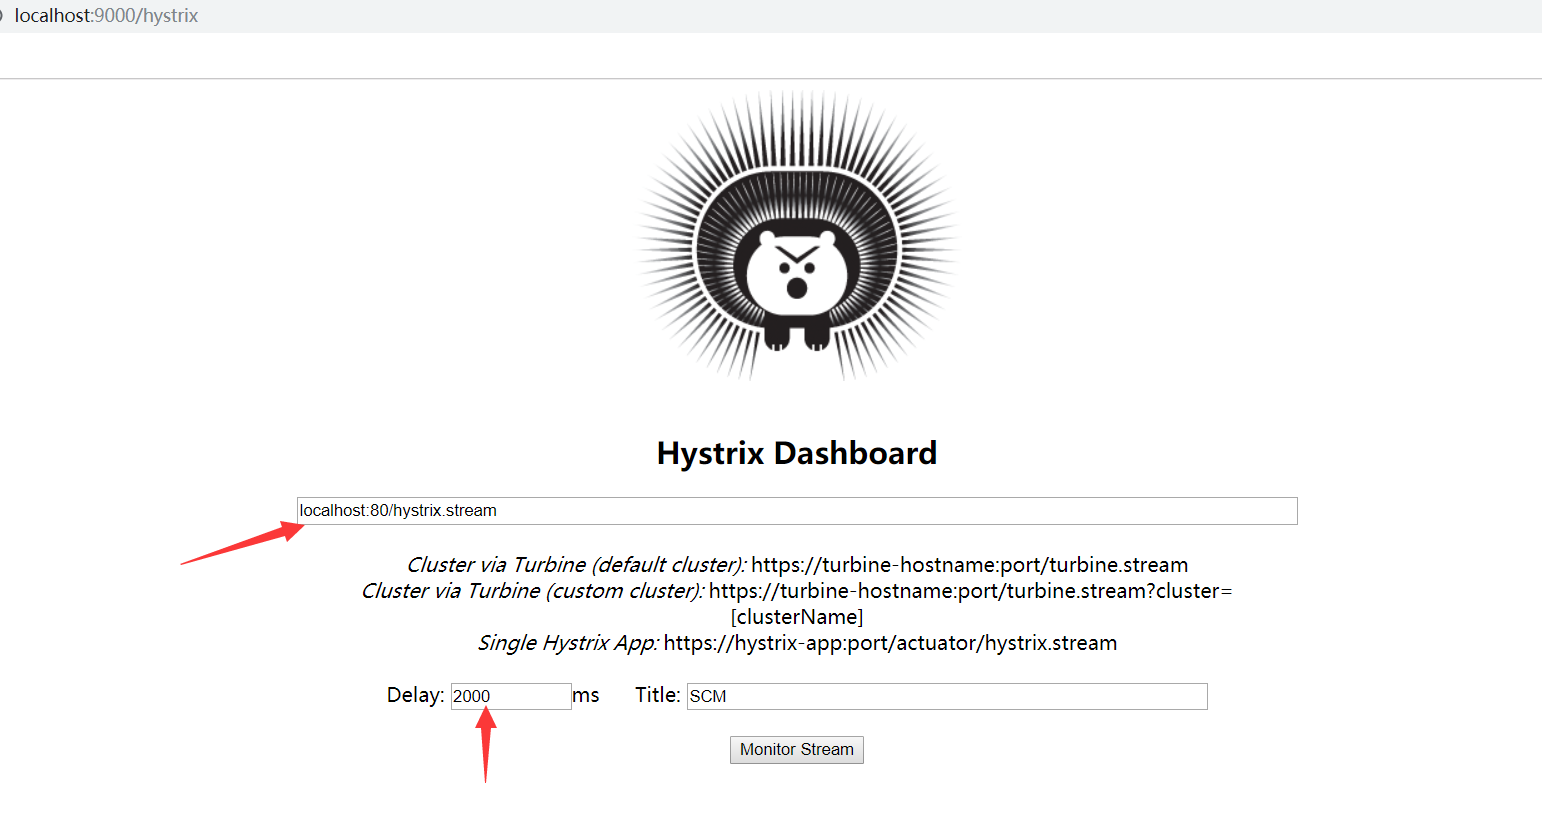Click the 'ms' unit label

tap(586, 695)
